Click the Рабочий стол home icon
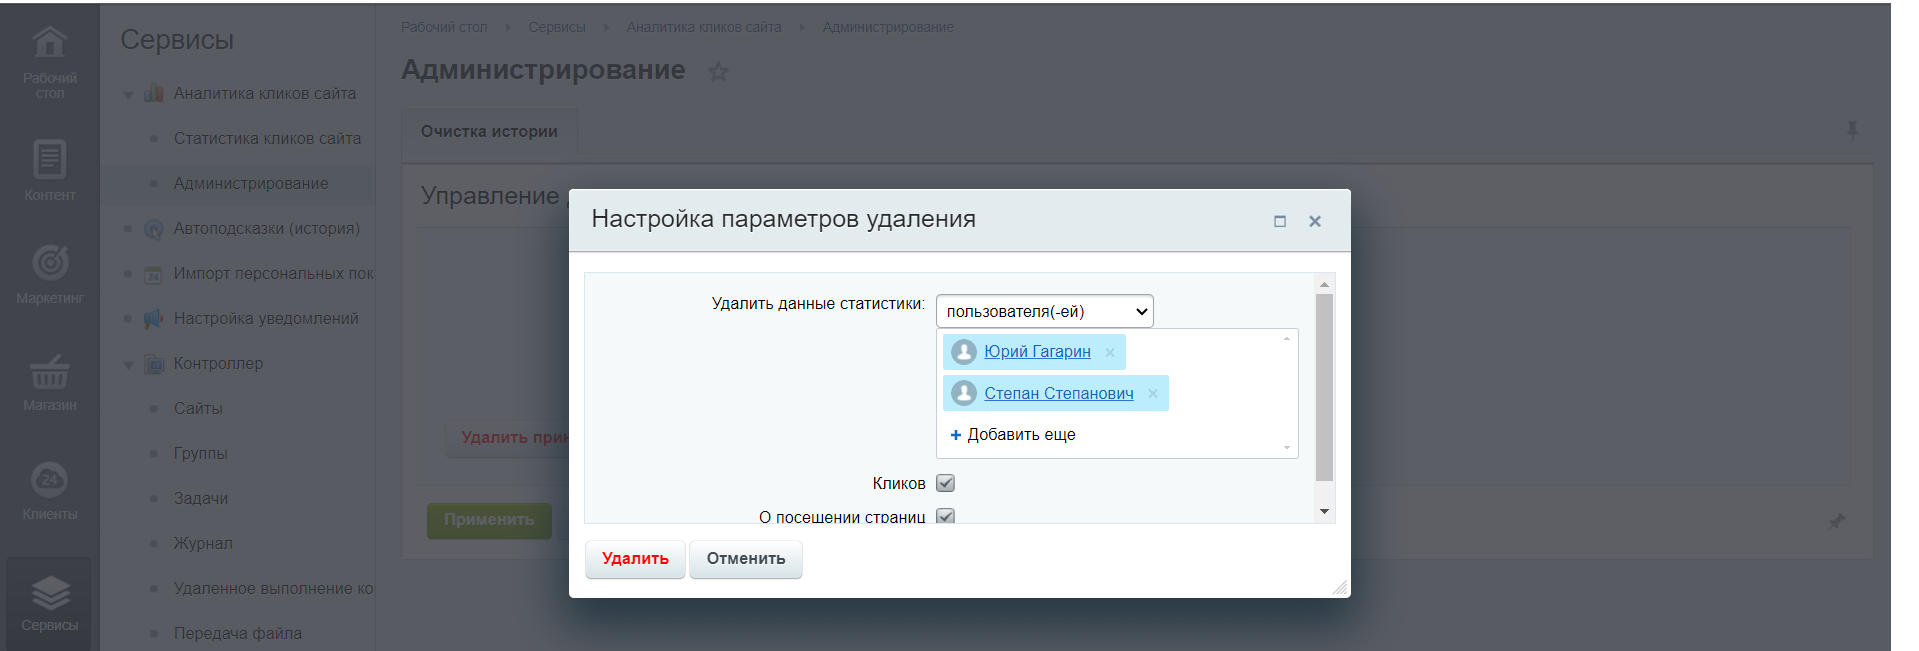 [50, 42]
